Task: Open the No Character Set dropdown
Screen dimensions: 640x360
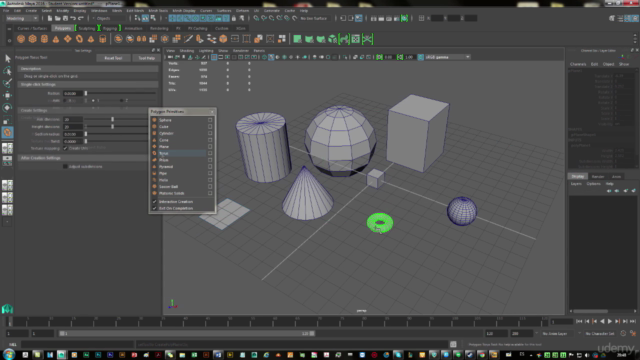Action: [600, 333]
